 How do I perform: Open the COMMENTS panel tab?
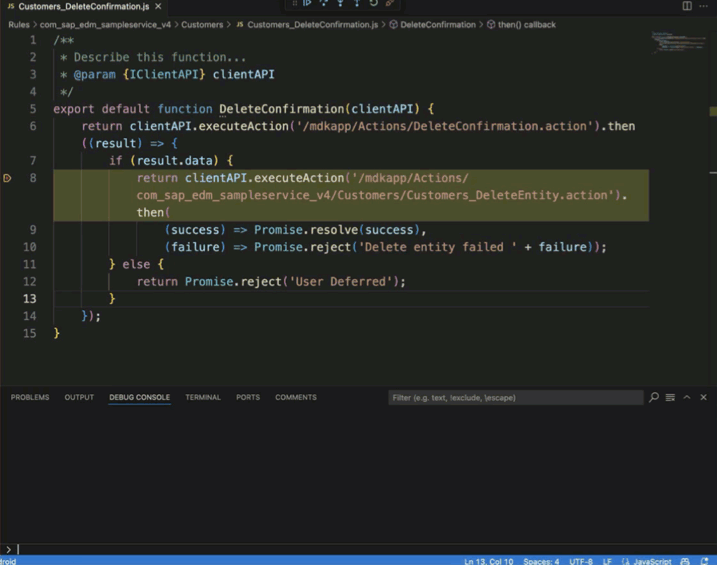click(x=296, y=397)
